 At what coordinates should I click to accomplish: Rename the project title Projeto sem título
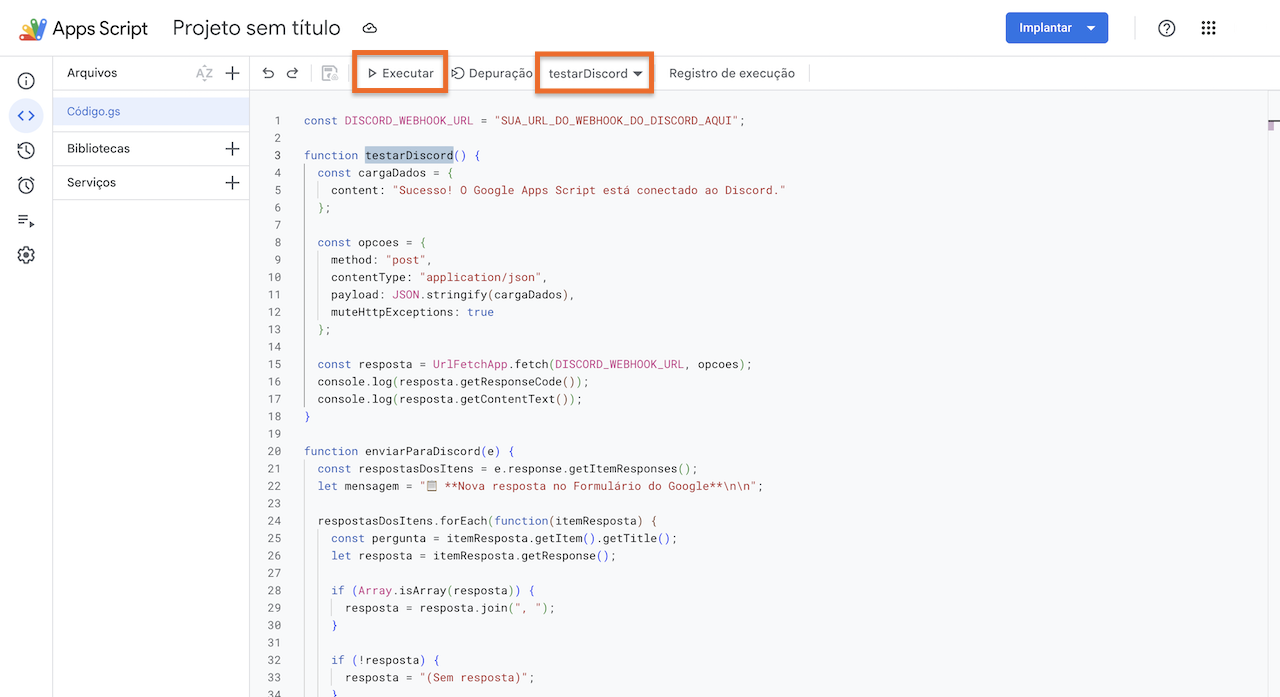256,28
